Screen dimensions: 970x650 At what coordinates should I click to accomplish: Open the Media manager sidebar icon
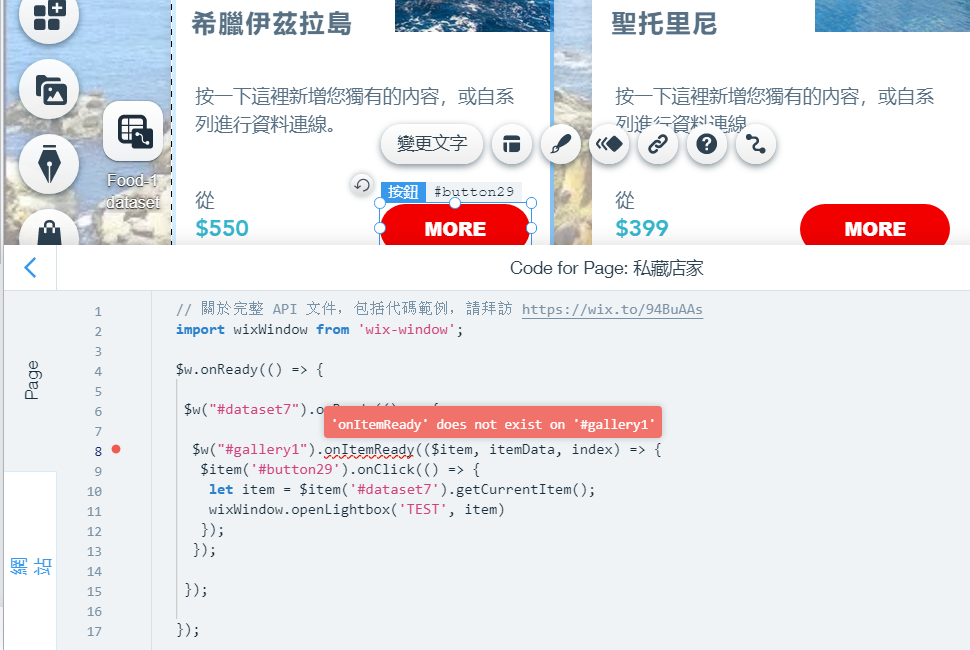pyautogui.click(x=49, y=90)
